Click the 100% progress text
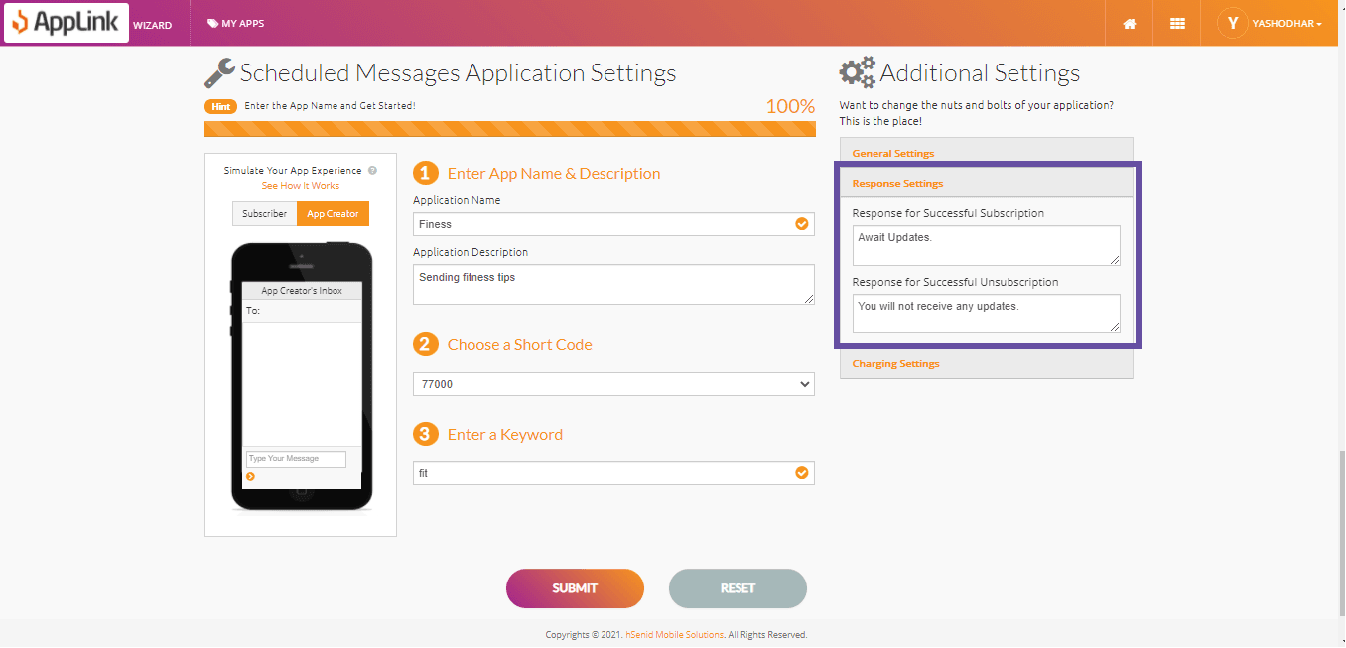Viewport: 1346px width, 648px height. coord(790,106)
